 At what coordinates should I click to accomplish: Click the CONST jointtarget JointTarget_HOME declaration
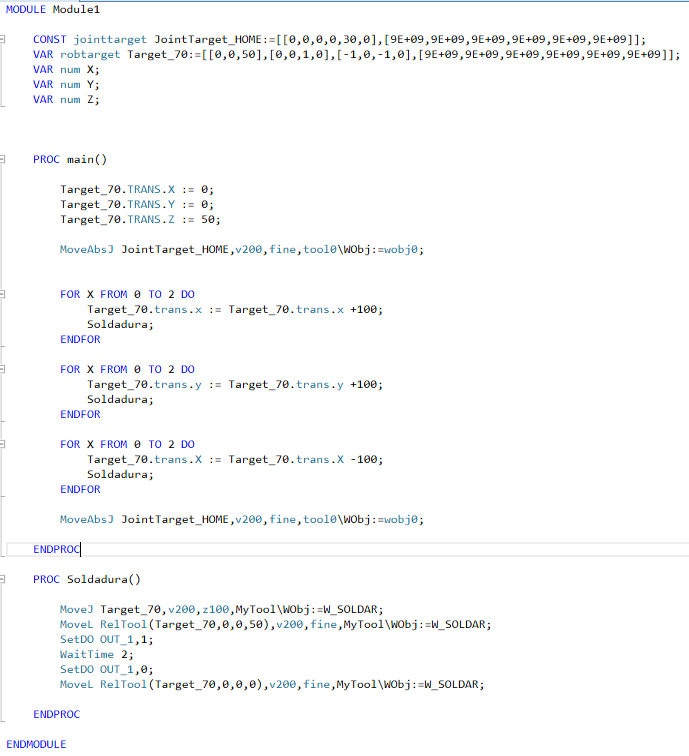click(x=339, y=39)
